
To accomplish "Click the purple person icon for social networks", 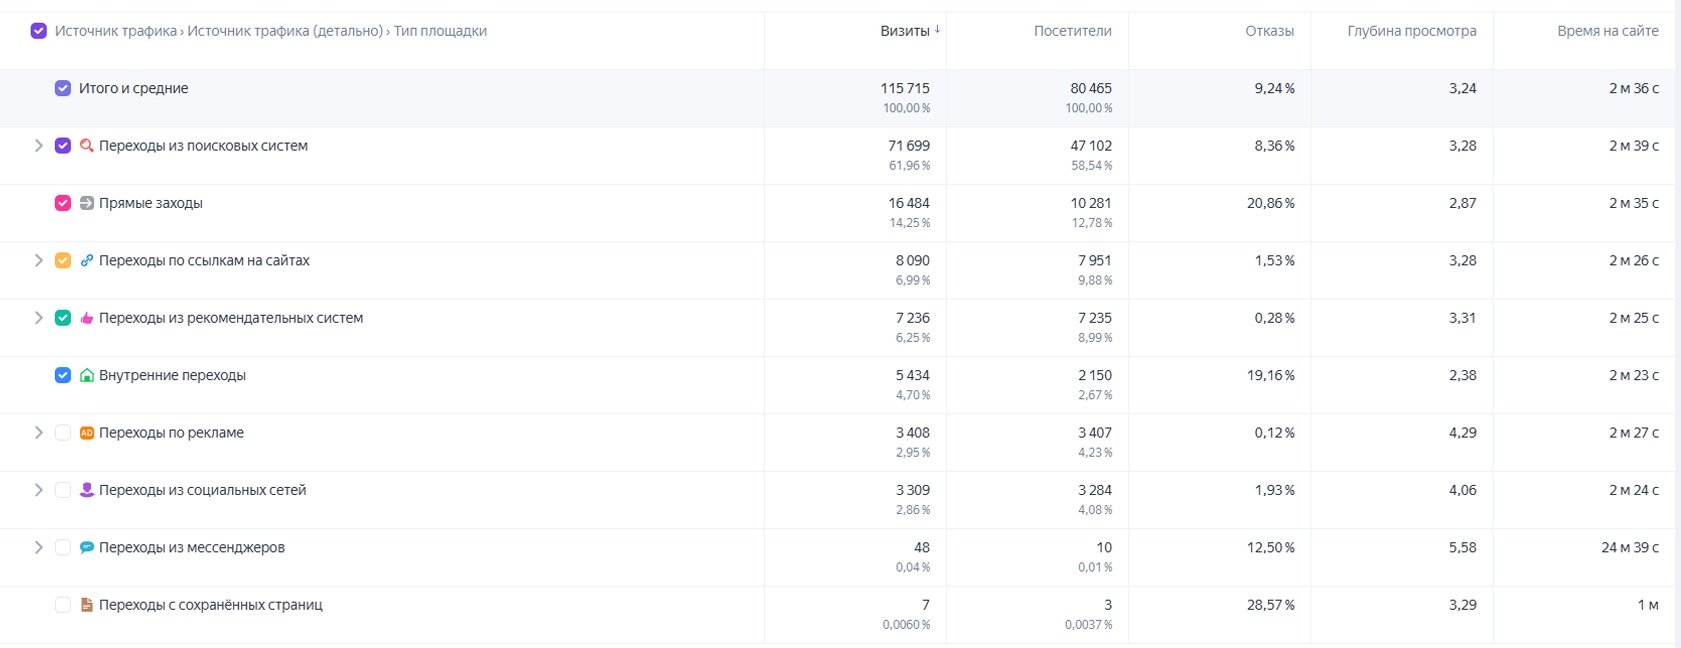I will [87, 490].
